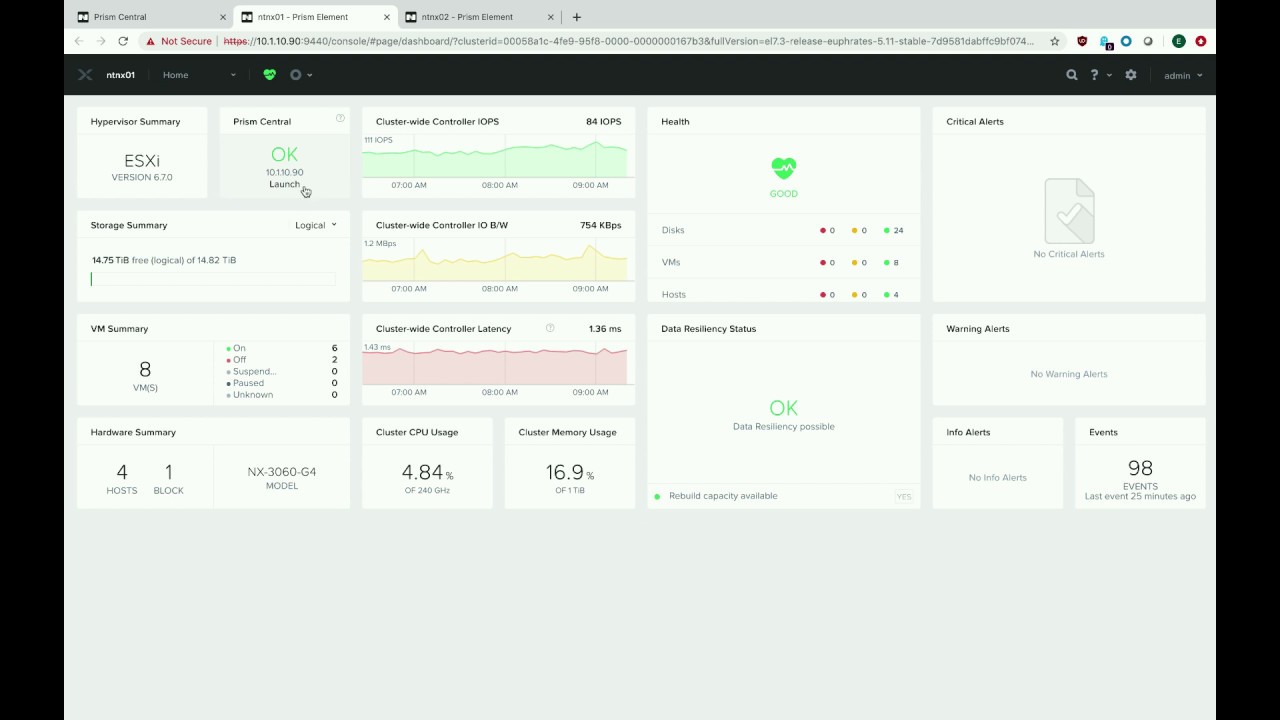The height and width of the screenshot is (720, 1280).
Task: Click the green hosts count 4
Action: point(894,295)
